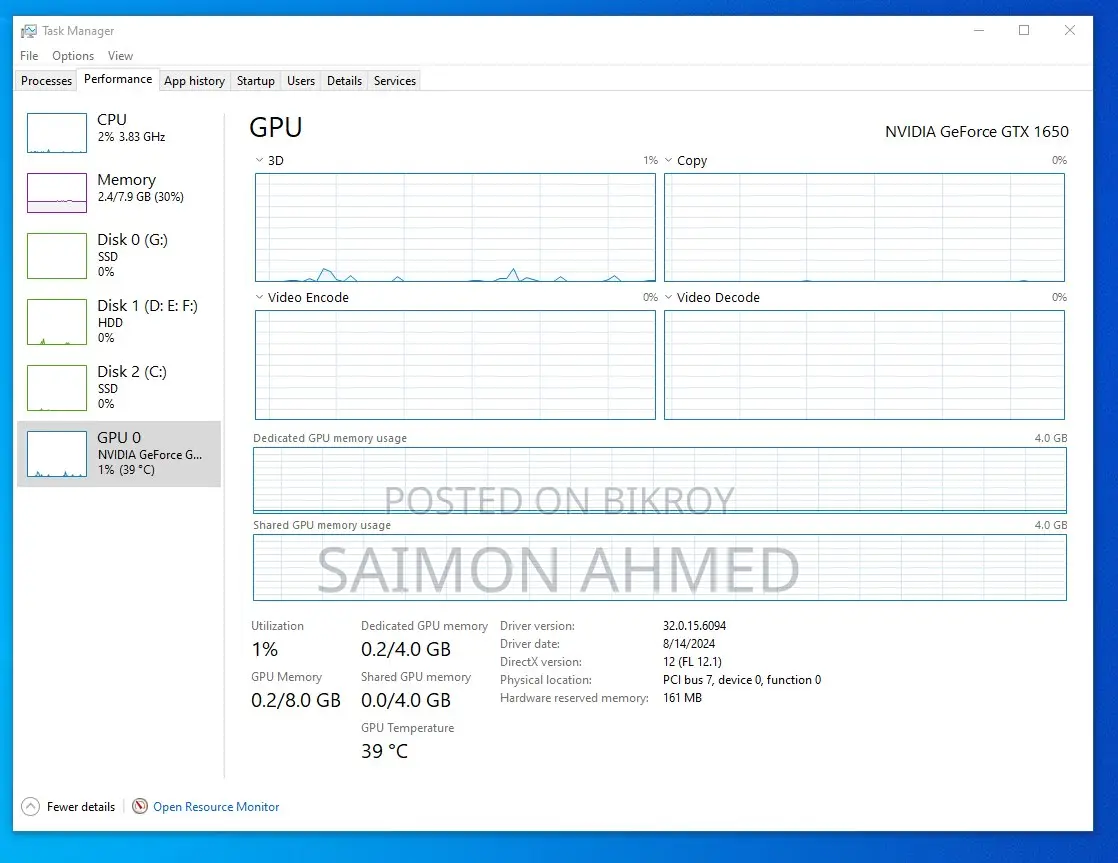This screenshot has width=1118, height=863.
Task: Select the Disk 1 (D: E: F:) mini graph
Action: point(57,322)
